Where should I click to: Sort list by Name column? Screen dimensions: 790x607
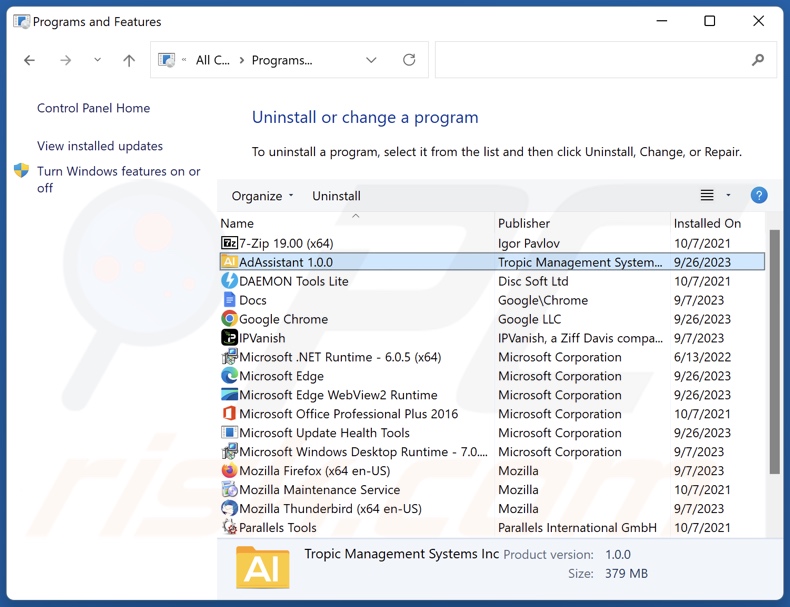[x=237, y=223]
